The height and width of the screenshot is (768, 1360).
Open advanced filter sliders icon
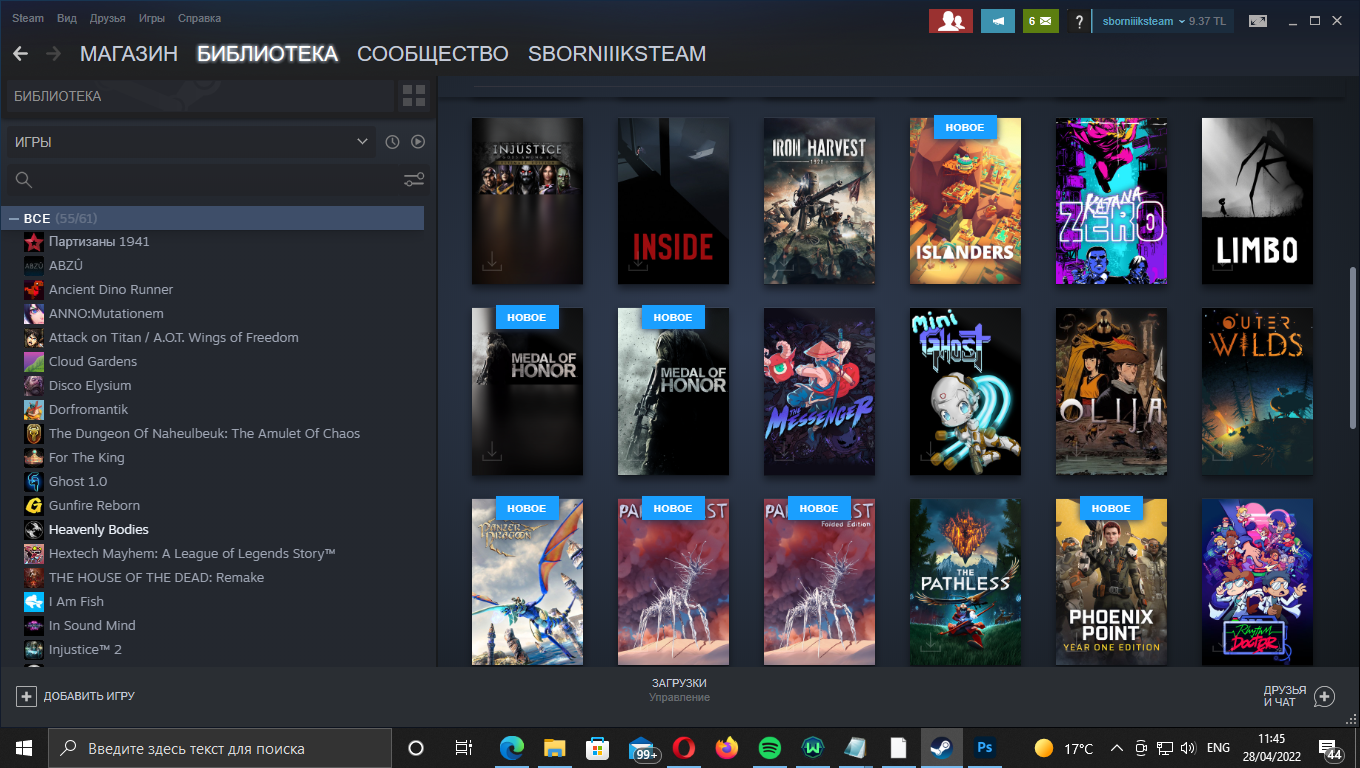click(413, 180)
